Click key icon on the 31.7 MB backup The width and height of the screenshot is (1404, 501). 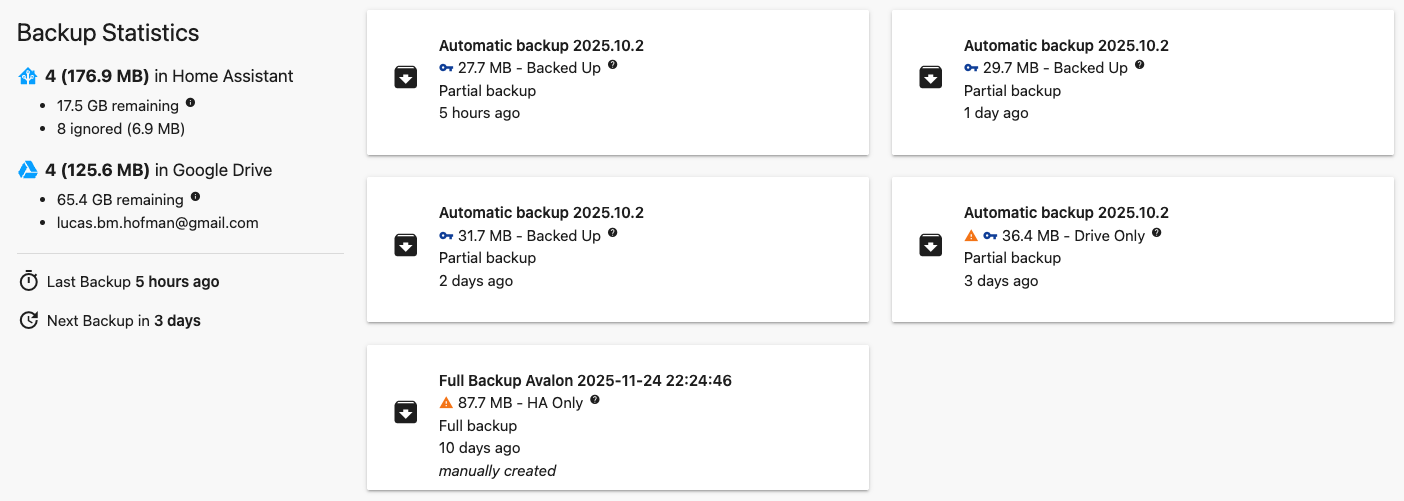[x=446, y=236]
